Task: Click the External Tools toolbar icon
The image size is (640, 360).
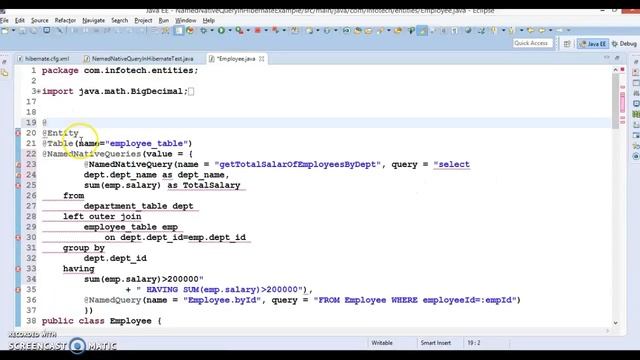Action: click(276, 31)
